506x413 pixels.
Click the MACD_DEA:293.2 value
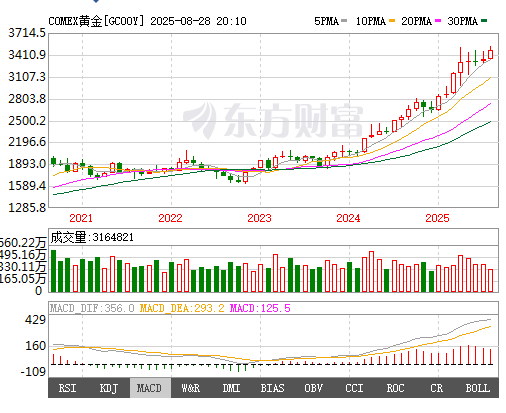click(x=182, y=308)
